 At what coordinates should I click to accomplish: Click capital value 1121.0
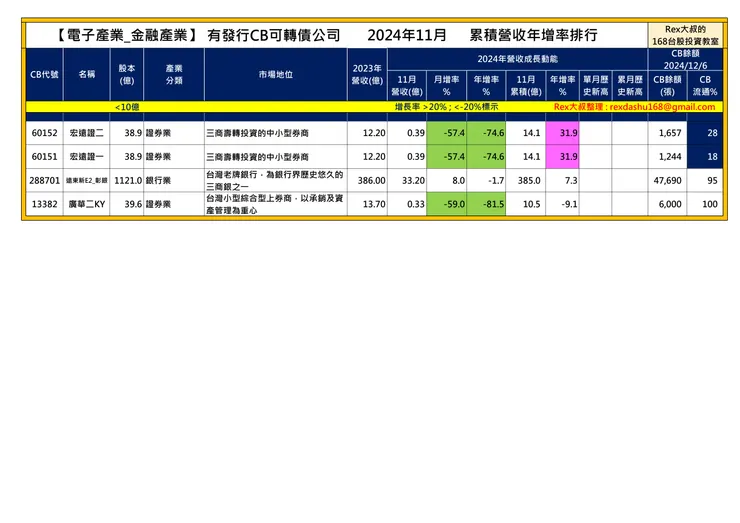[128, 180]
